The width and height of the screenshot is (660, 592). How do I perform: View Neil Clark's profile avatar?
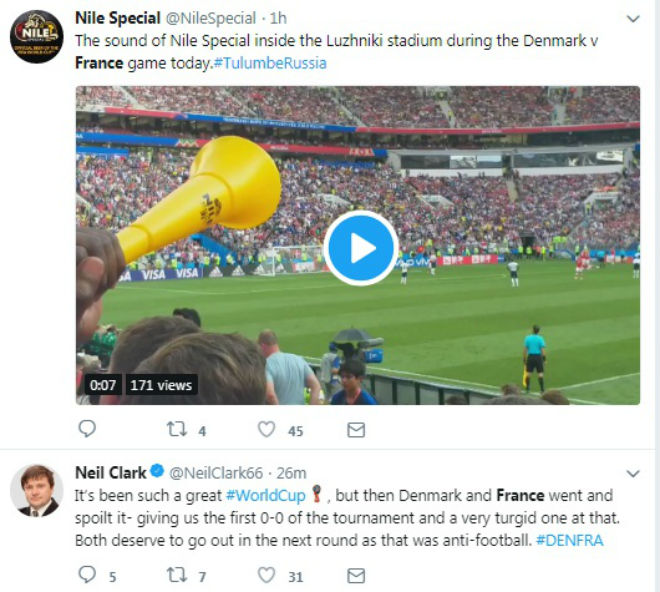point(37,490)
